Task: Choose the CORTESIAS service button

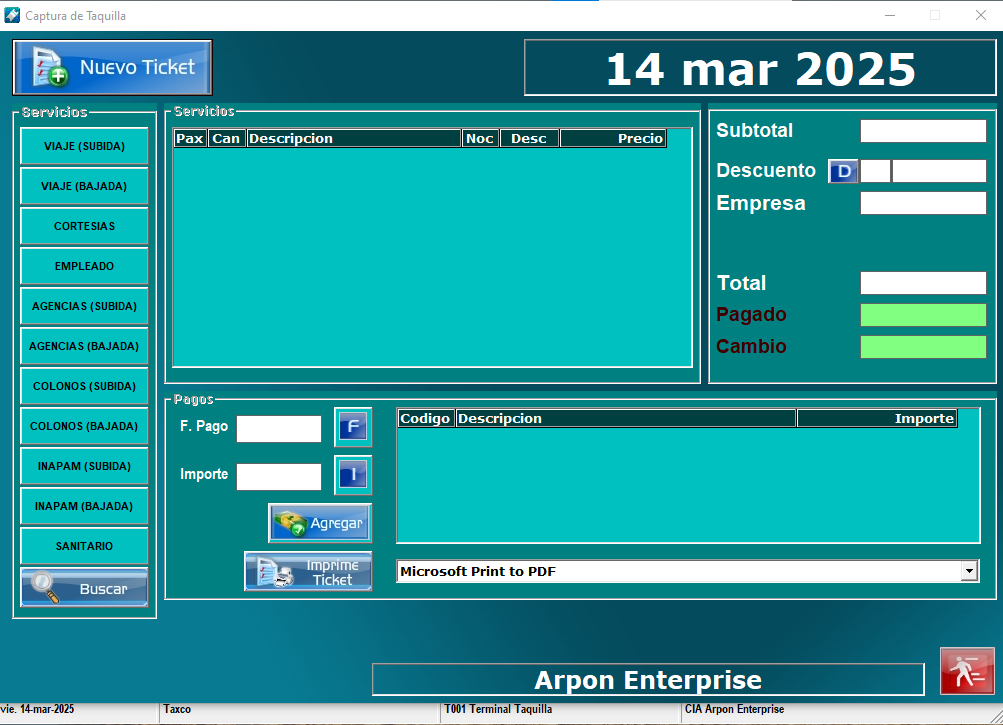Action: point(84,226)
